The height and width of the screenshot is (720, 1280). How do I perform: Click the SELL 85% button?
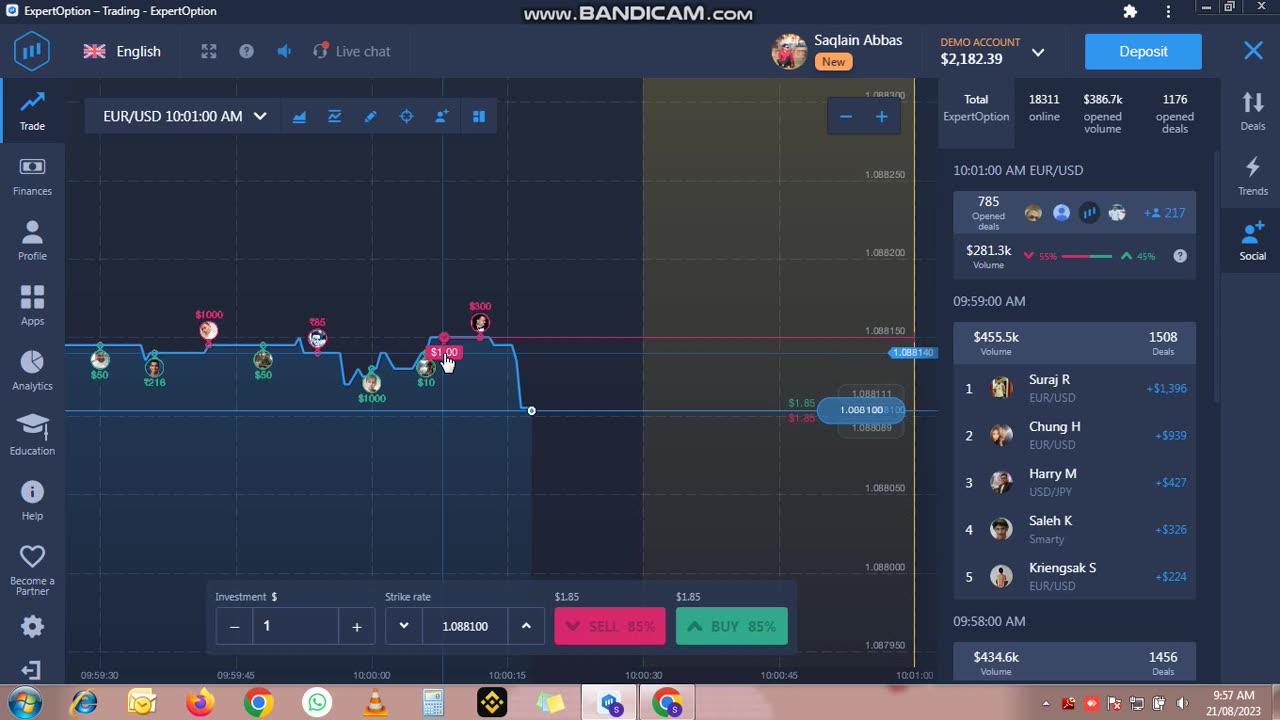[x=610, y=626]
